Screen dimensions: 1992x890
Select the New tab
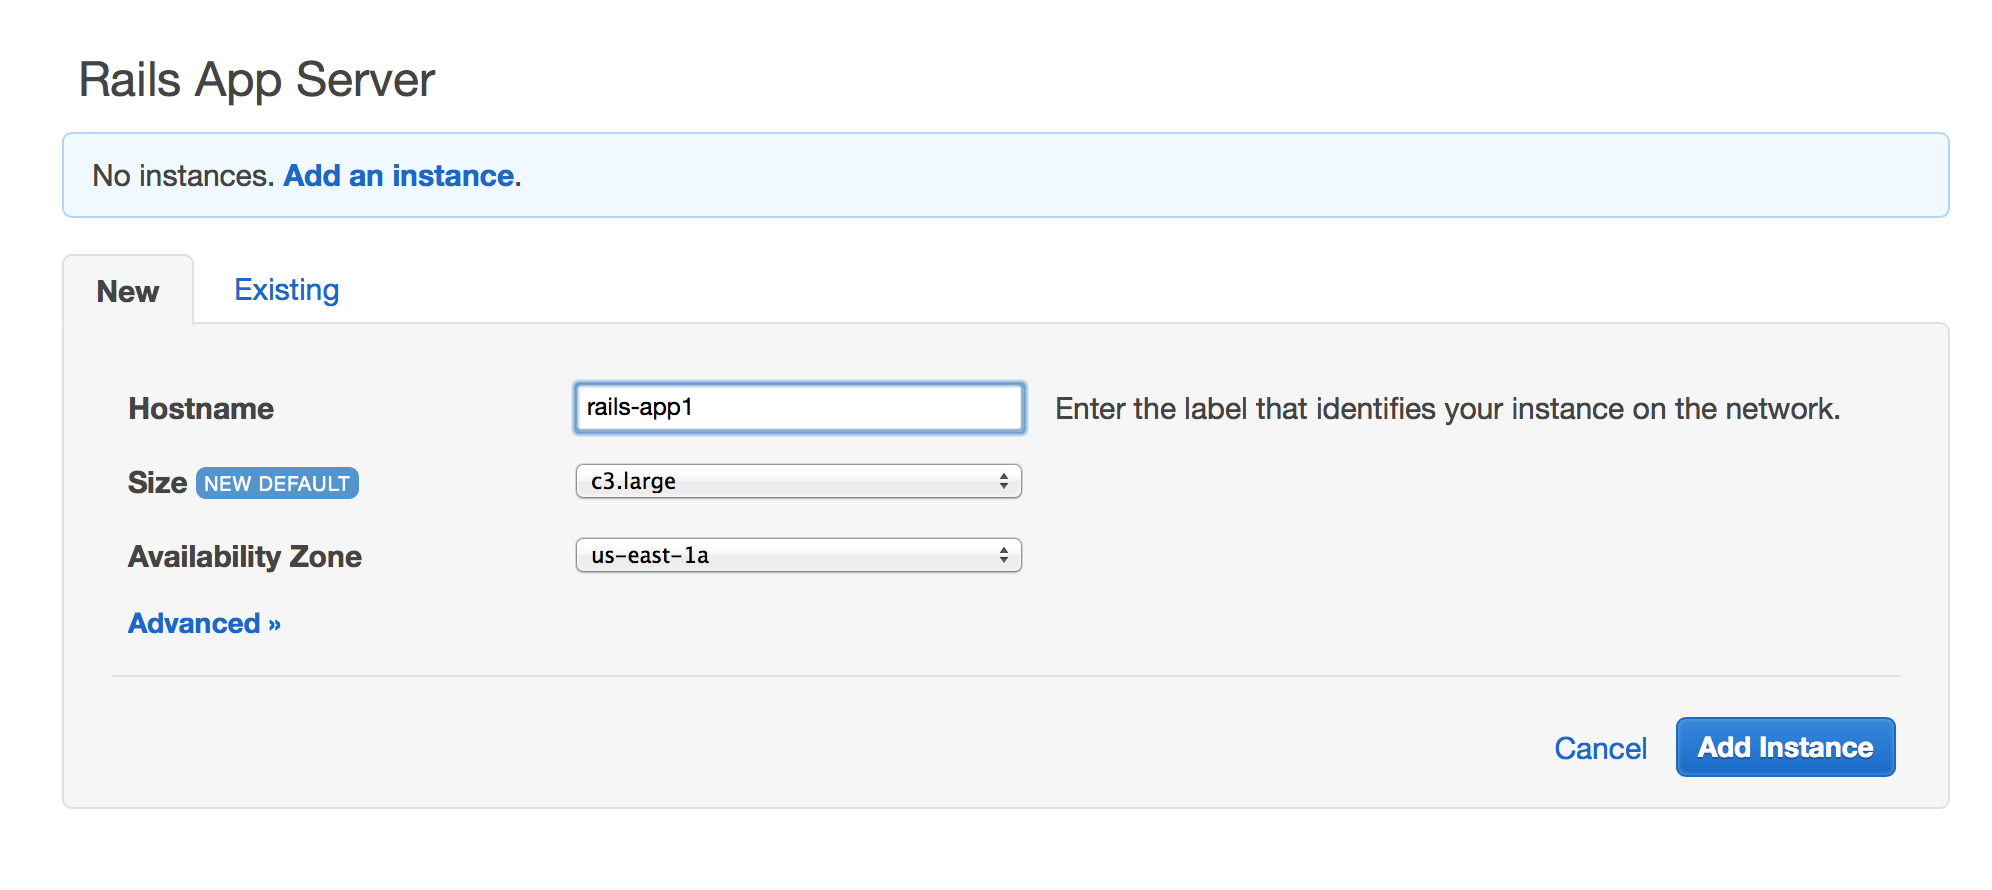(x=128, y=291)
